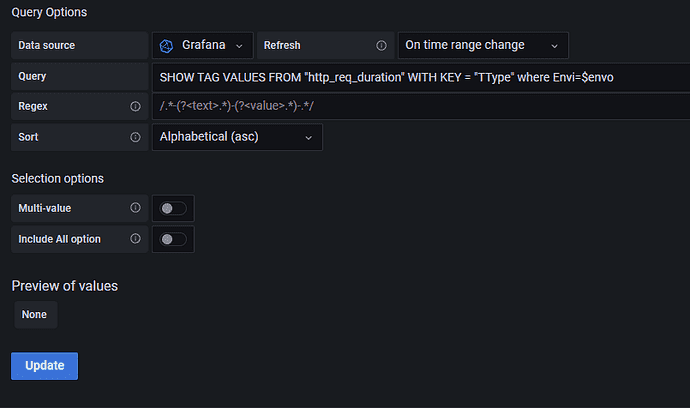This screenshot has height=408, width=690.
Task: Turn on the Include All option switch
Action: click(173, 239)
